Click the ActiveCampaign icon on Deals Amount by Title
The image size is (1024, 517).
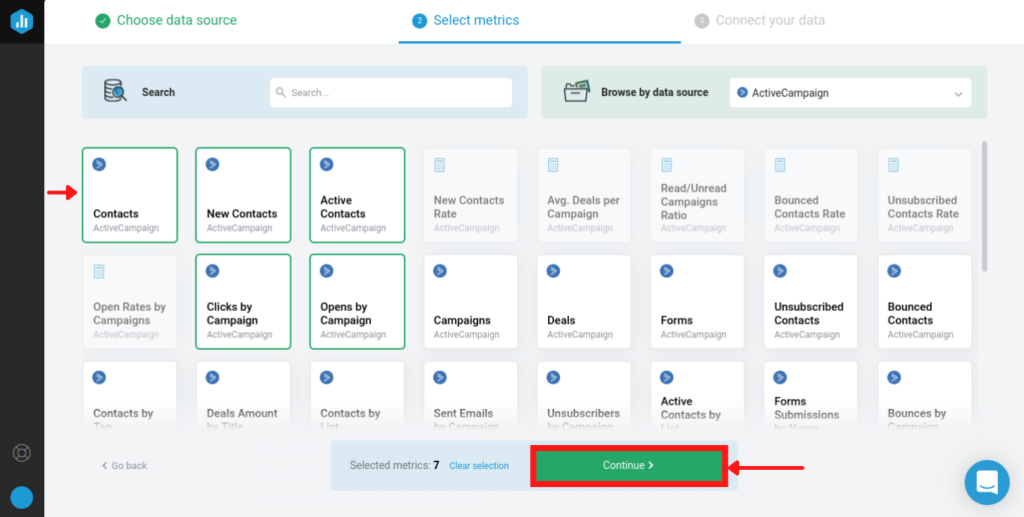point(213,377)
